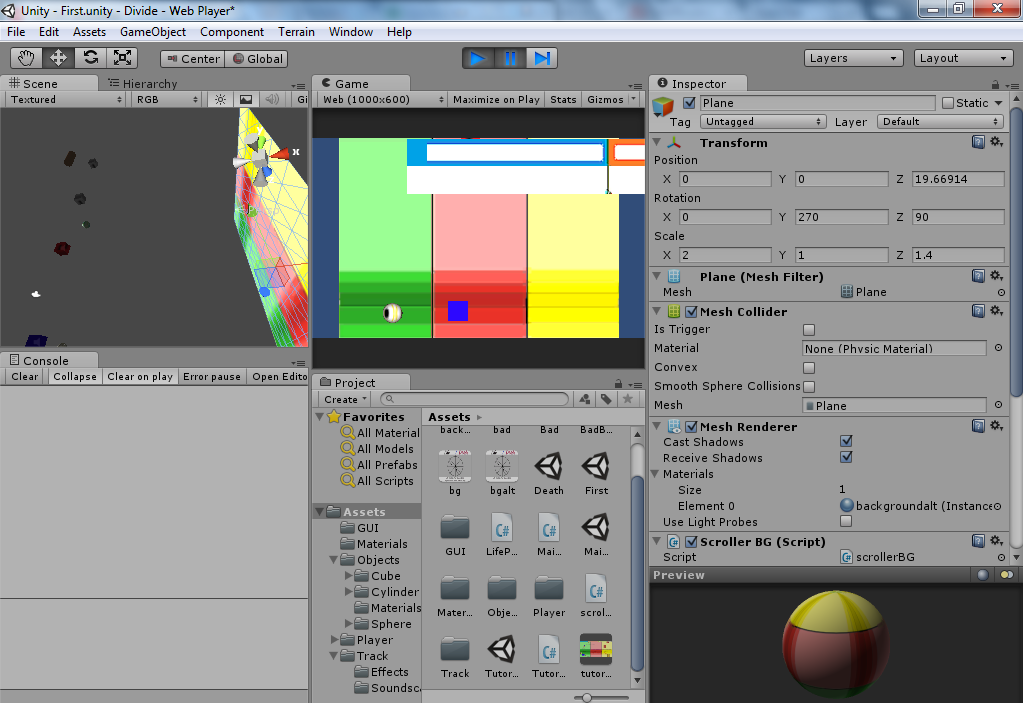Open Mesh Collider gear settings menu
This screenshot has height=703, width=1023.
click(x=996, y=311)
